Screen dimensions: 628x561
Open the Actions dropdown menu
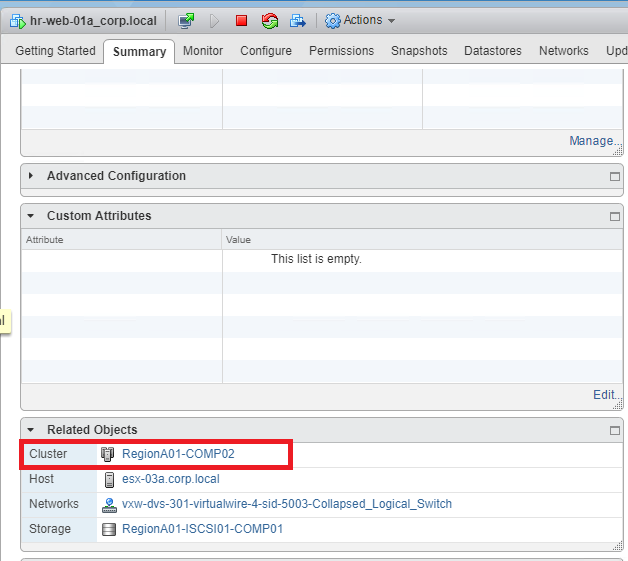click(x=360, y=20)
